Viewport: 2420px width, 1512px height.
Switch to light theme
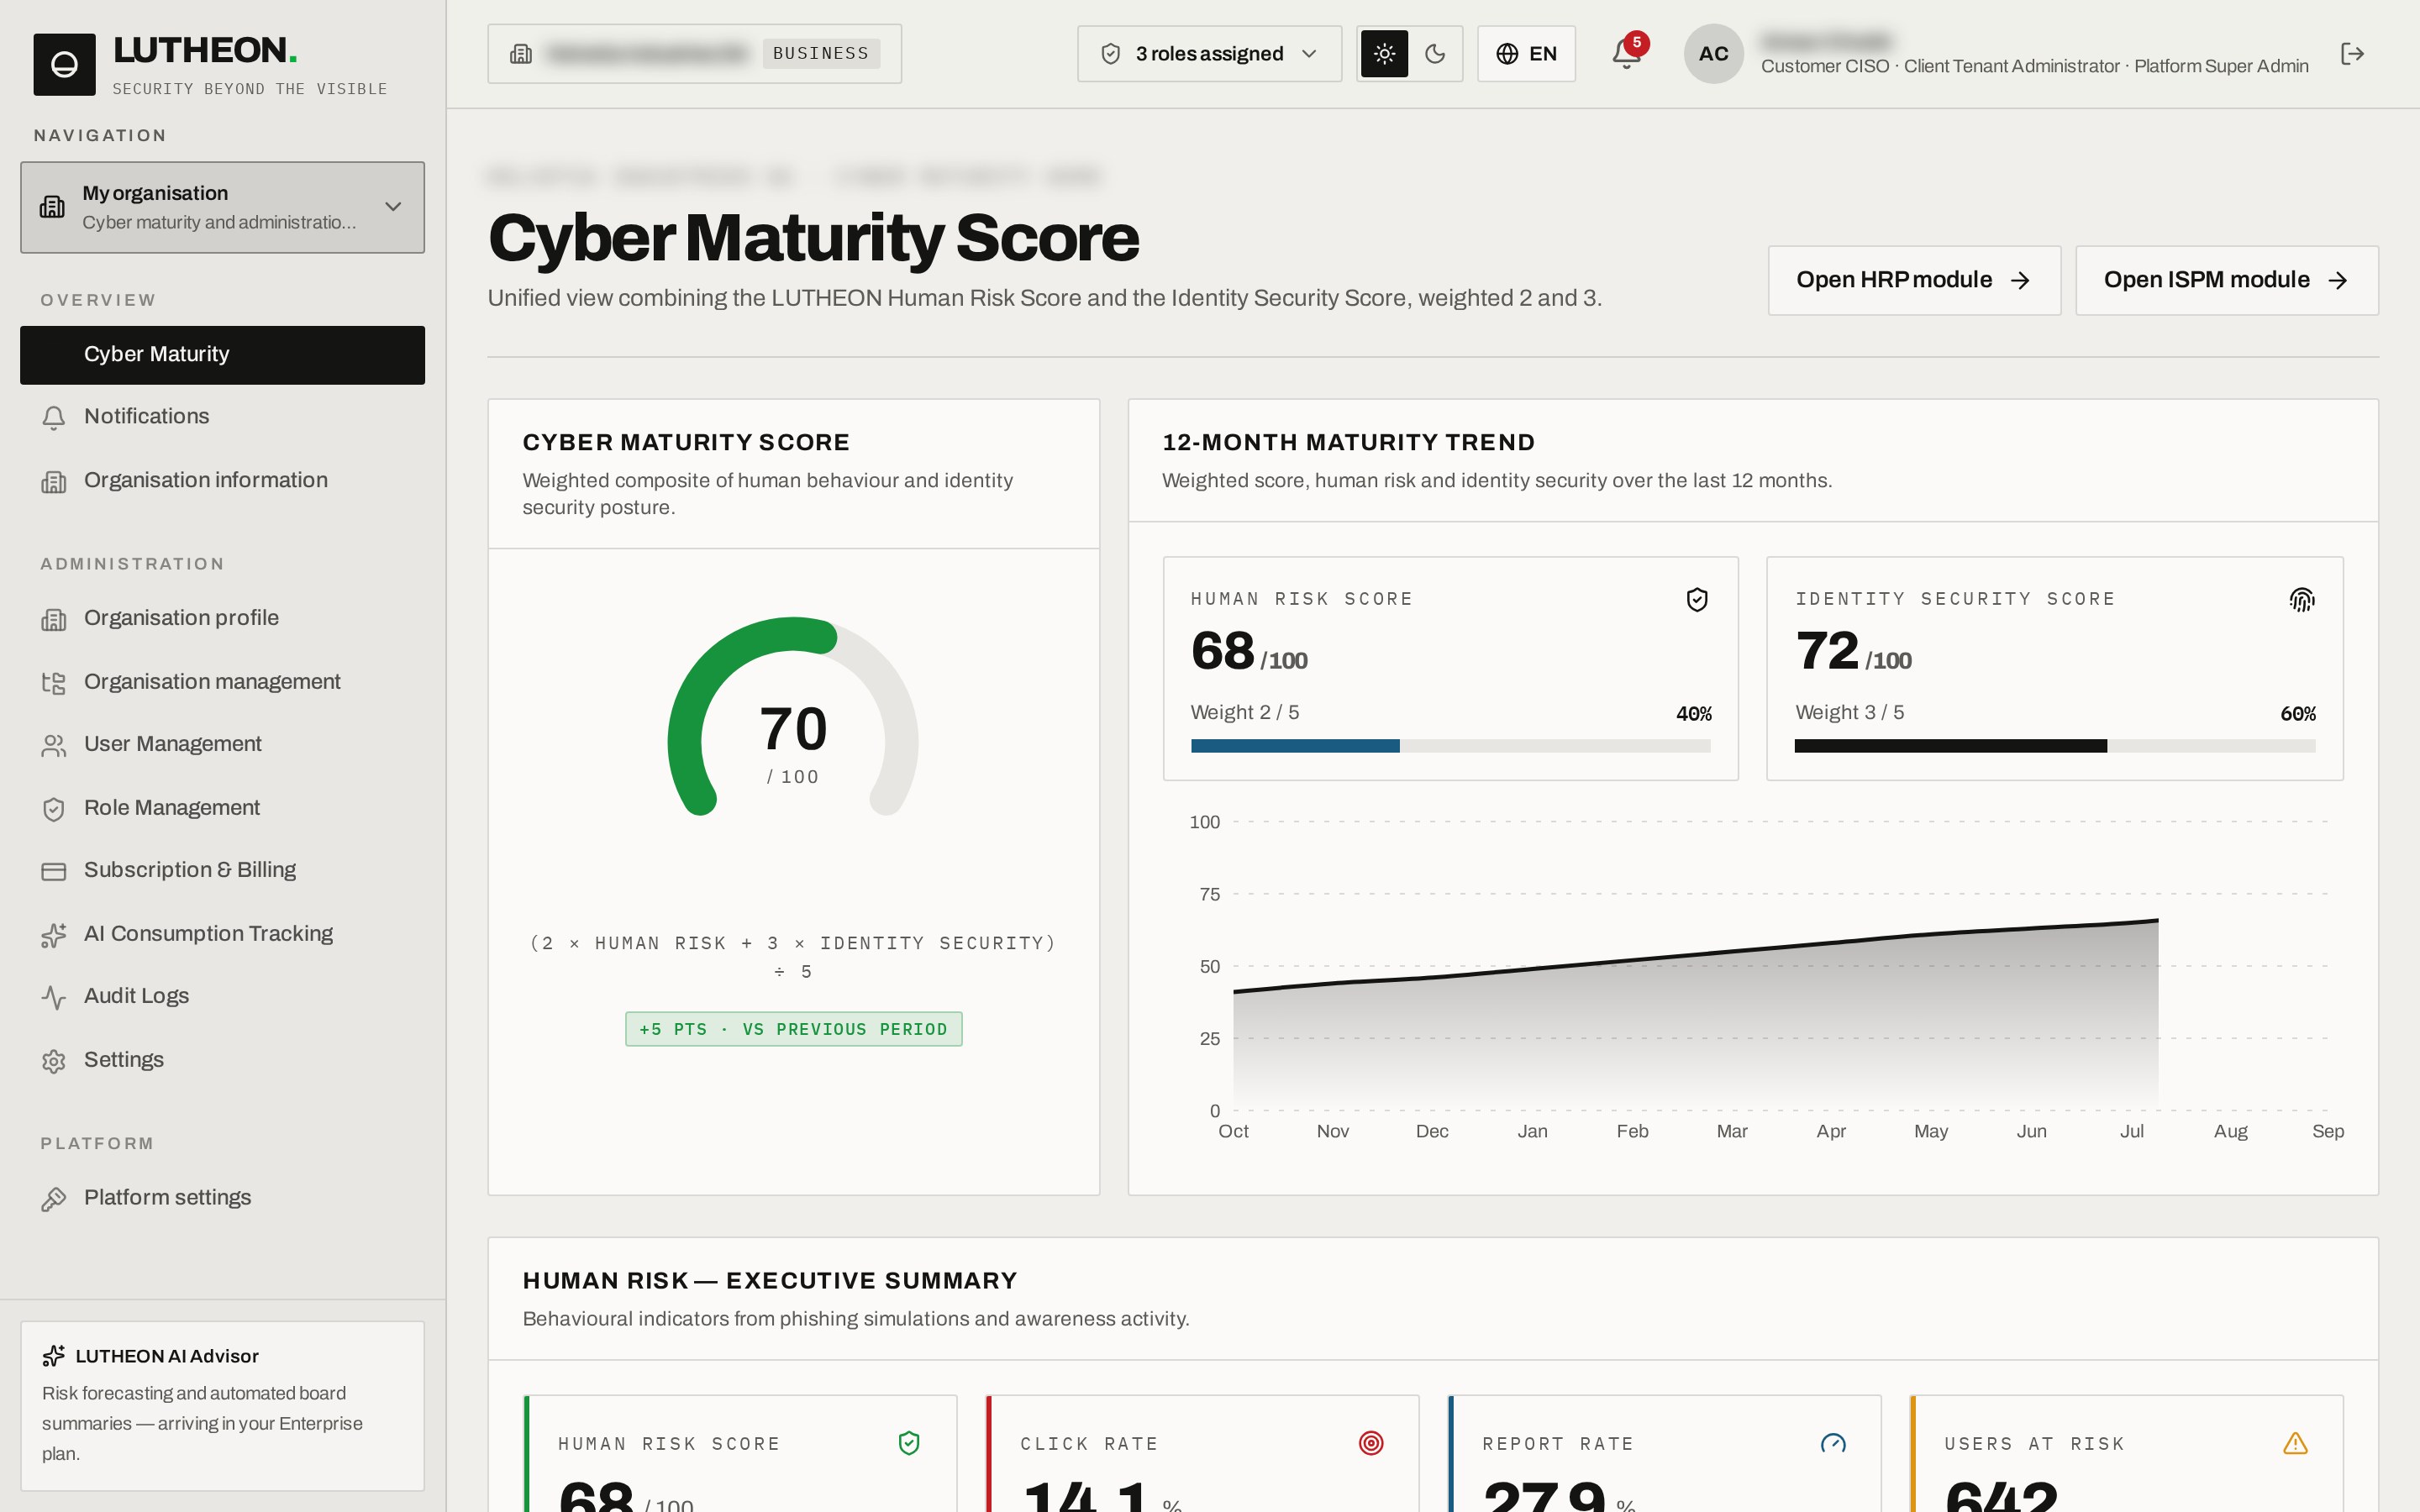pos(1384,54)
